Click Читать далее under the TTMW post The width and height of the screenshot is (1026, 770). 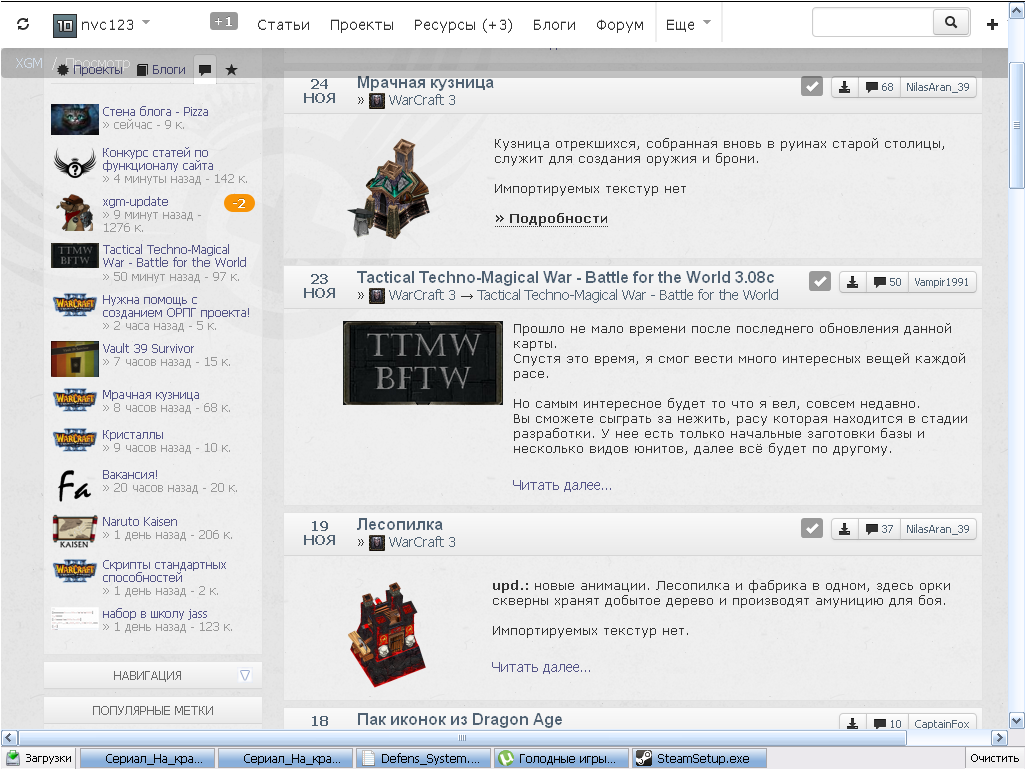[562, 485]
